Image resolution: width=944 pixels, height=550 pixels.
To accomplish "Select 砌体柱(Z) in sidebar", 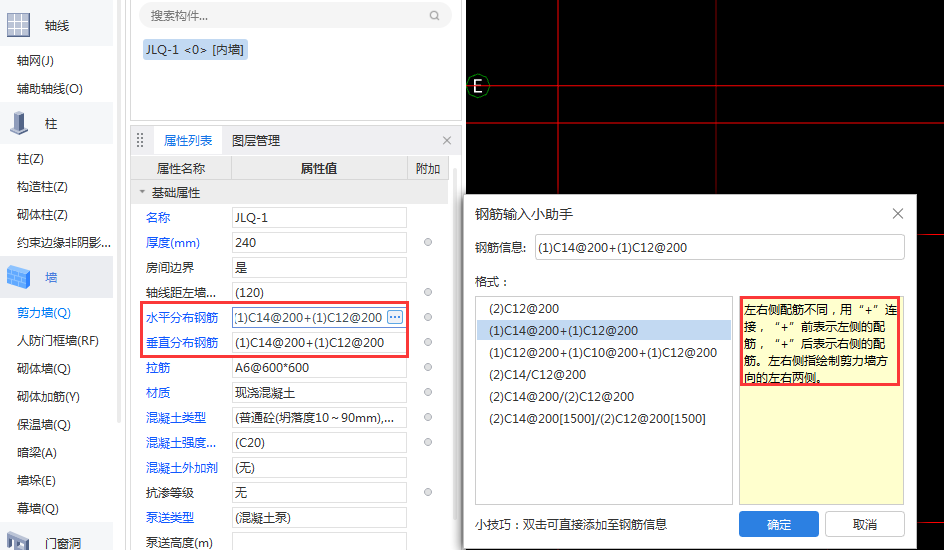I will (42, 214).
